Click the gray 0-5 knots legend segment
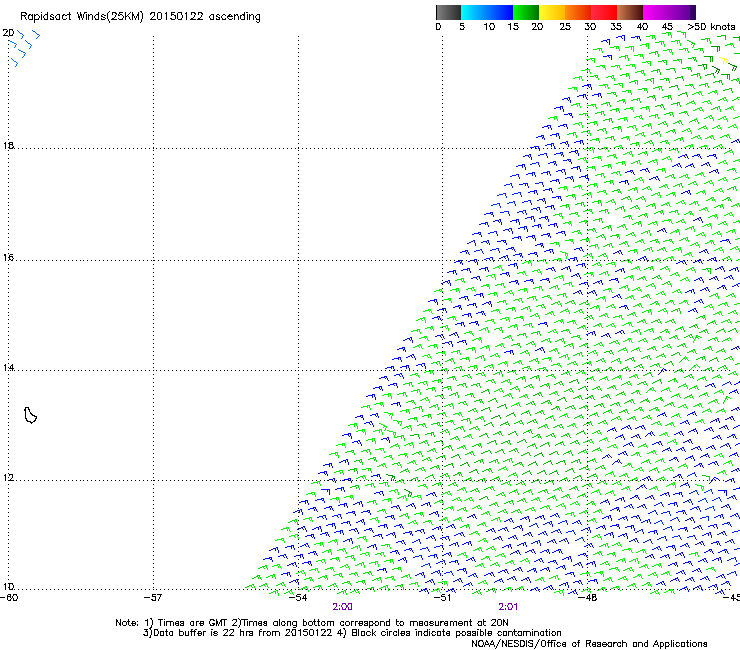Screen dimensions: 740x650 [x=448, y=12]
